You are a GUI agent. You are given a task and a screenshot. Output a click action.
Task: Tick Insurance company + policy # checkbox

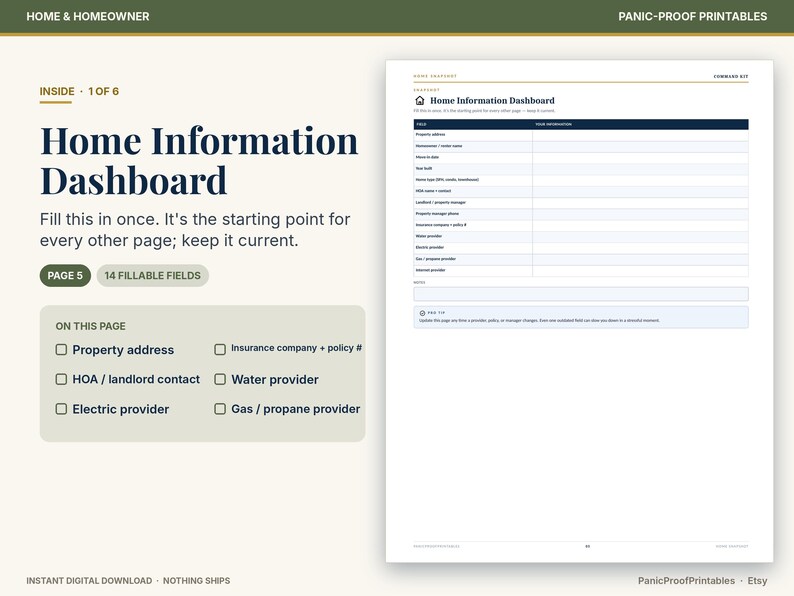tap(220, 349)
